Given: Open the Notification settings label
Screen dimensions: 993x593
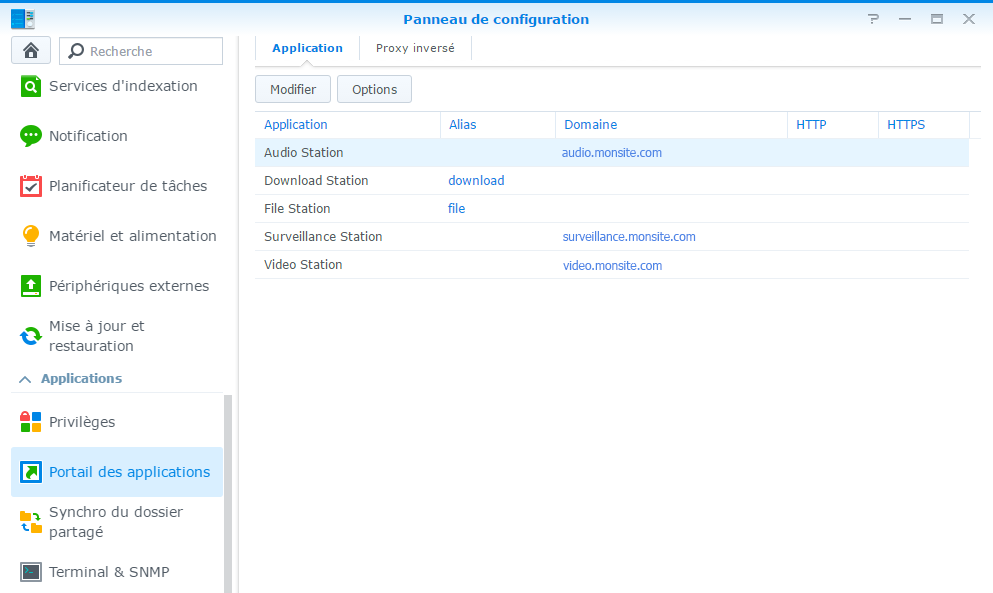Looking at the screenshot, I should (x=88, y=136).
